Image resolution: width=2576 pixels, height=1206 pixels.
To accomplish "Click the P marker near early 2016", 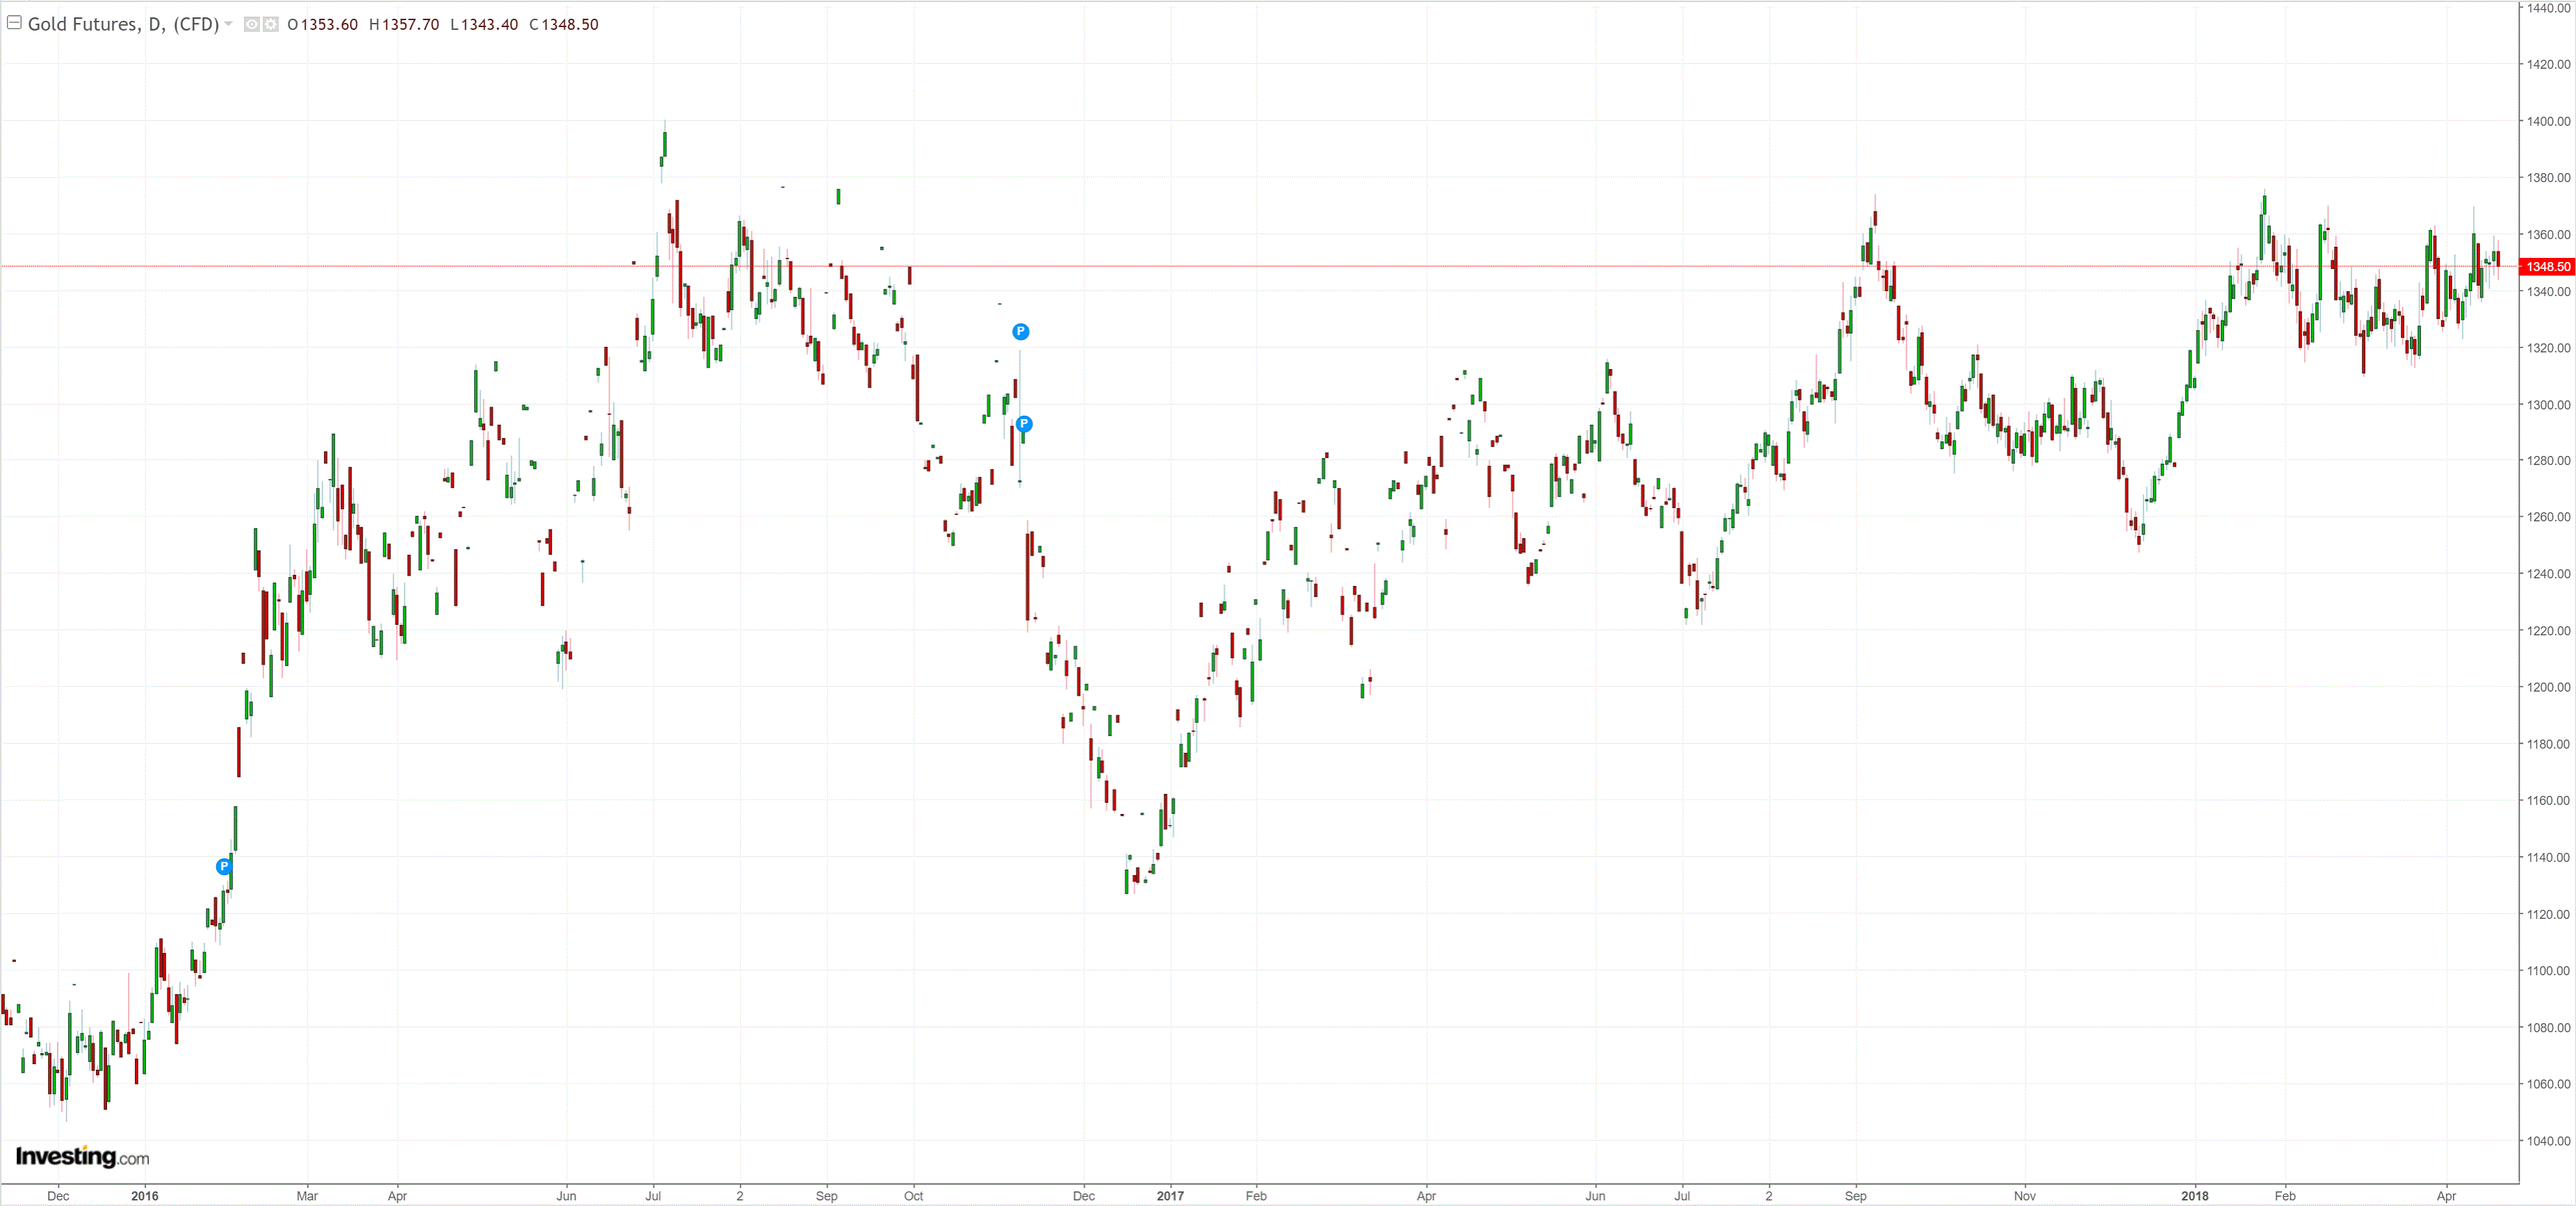I will (224, 866).
